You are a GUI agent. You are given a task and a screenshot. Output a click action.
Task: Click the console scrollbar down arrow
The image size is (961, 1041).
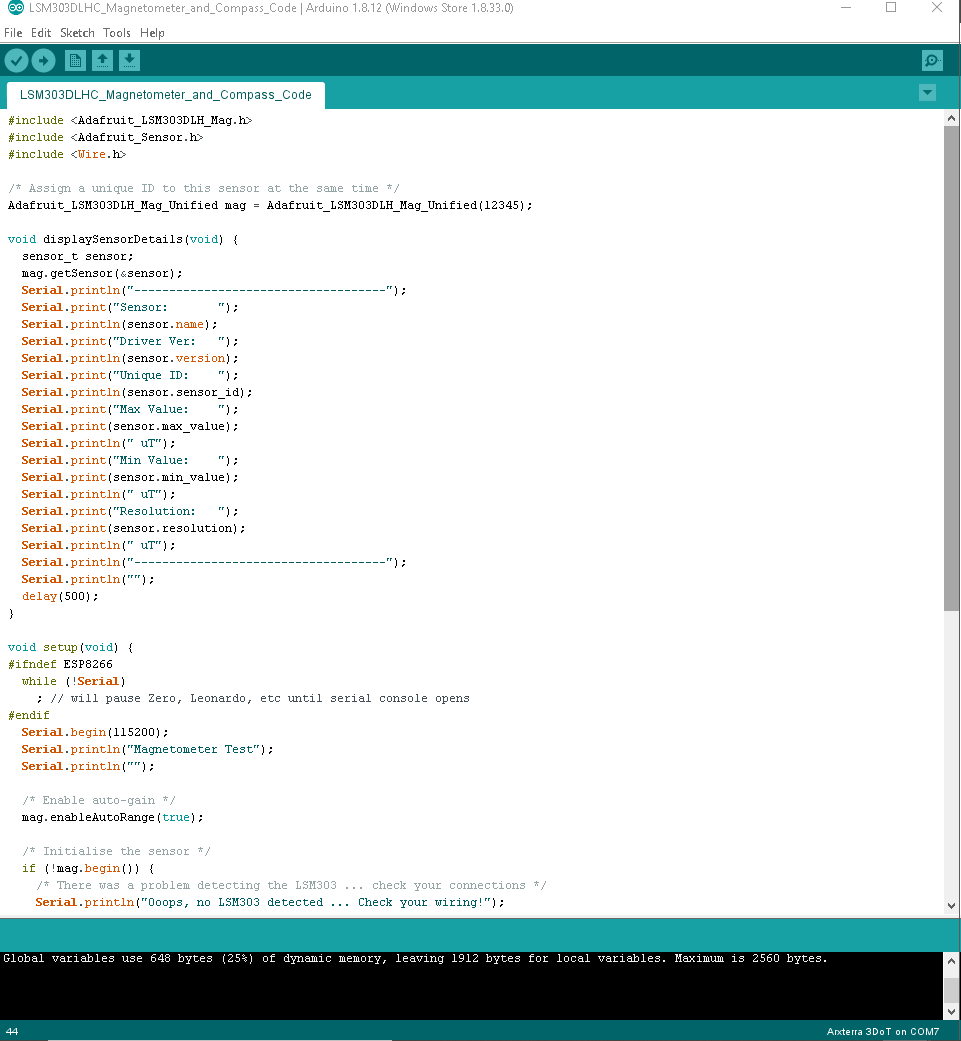(x=951, y=1012)
